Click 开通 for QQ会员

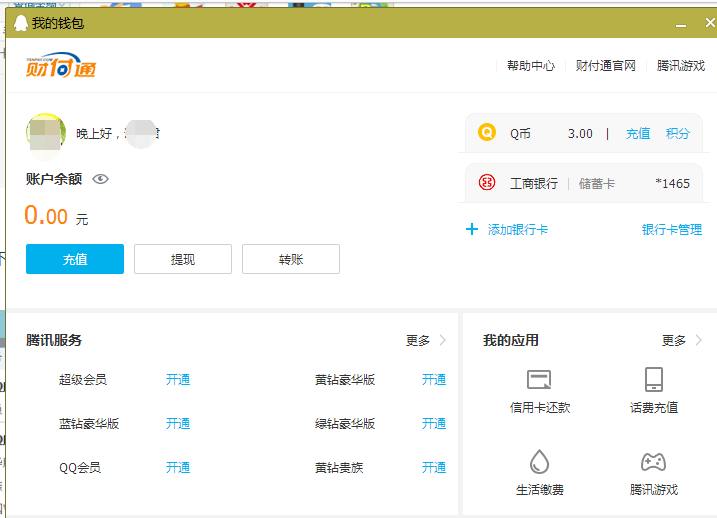tap(178, 467)
